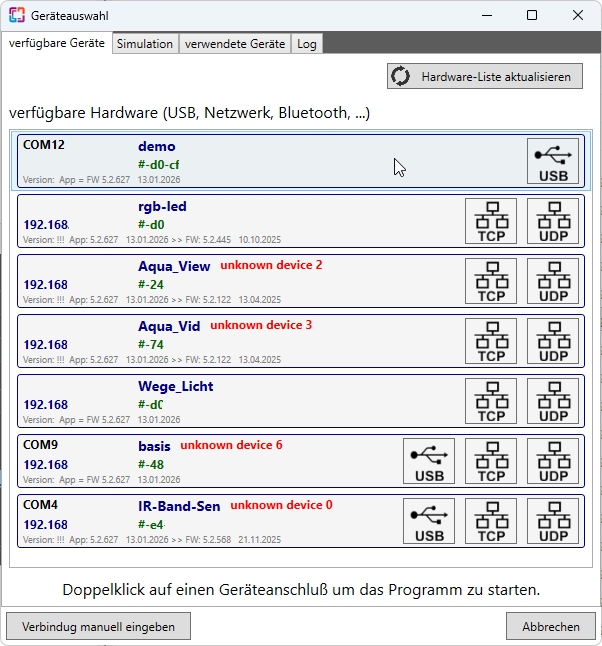
Task: Click the Geräteauswahl app icon in title bar
Action: coord(18,15)
